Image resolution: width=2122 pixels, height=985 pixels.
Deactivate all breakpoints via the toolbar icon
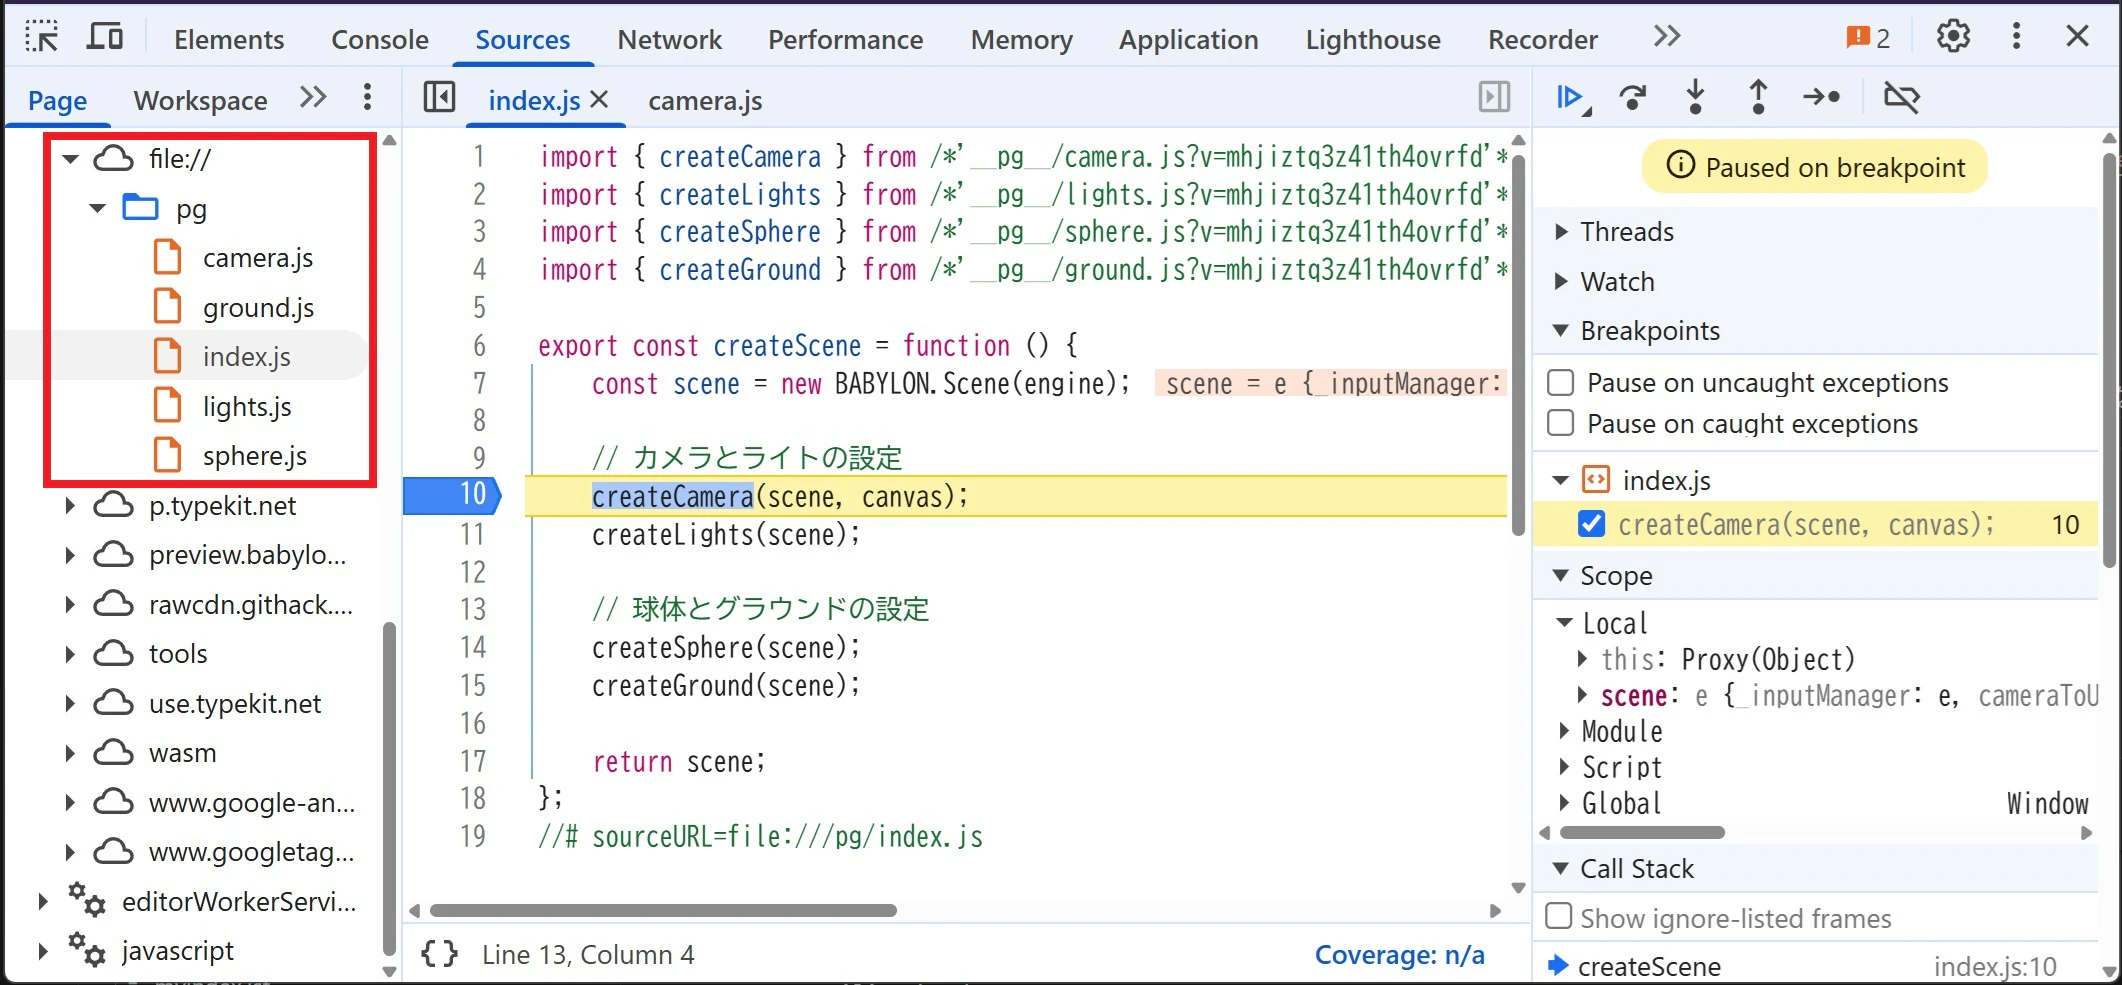1901,97
